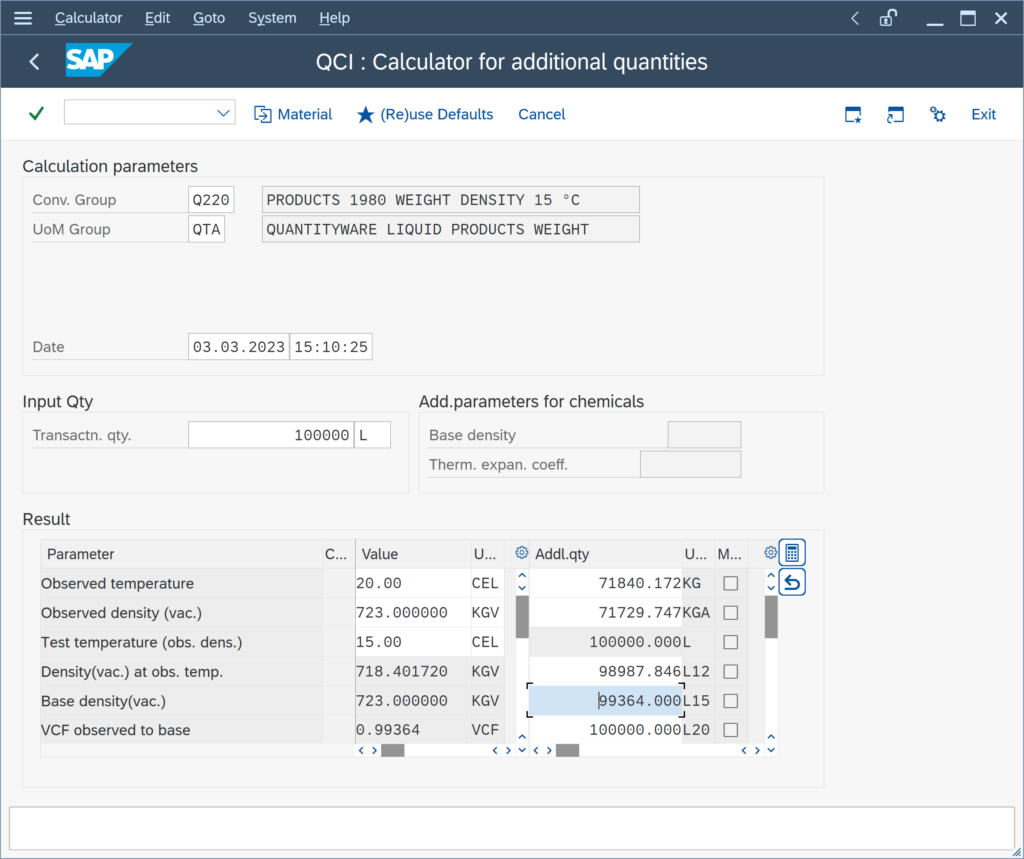Screen dimensions: 1024x859
Task: Click the Addl.qty cell 71840.172 KG
Action: click(605, 583)
